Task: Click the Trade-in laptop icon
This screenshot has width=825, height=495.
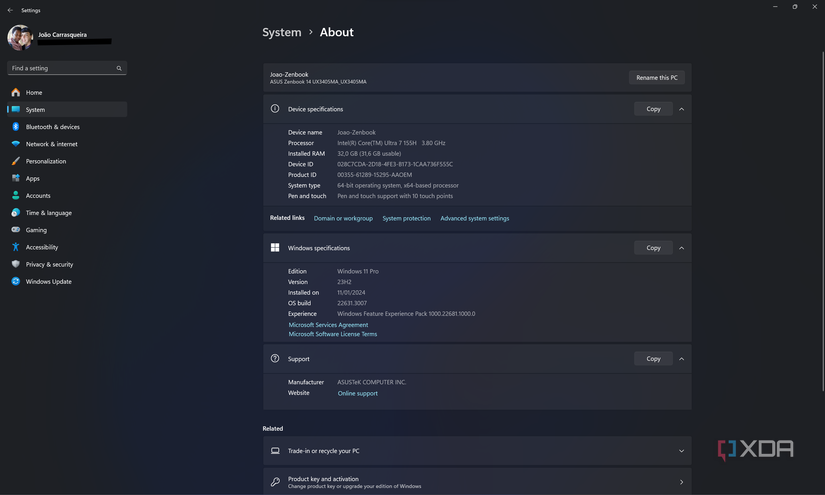Action: [275, 451]
